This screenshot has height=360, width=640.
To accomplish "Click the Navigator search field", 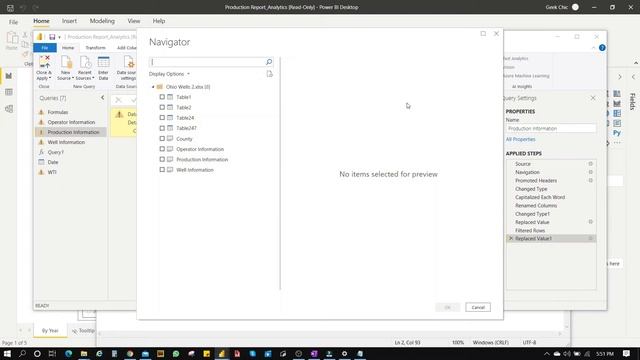I will point(207,62).
